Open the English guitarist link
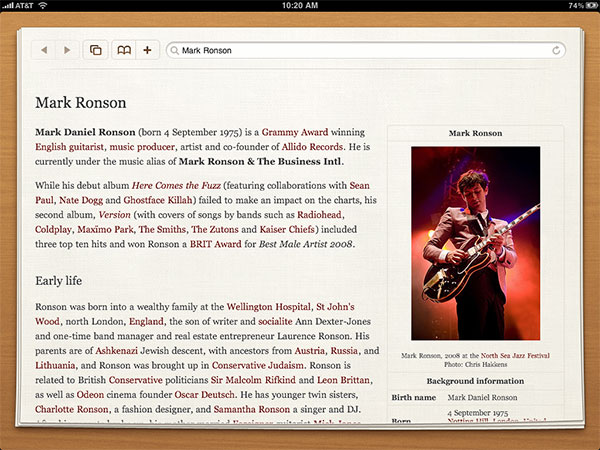The width and height of the screenshot is (600, 450). tap(69, 147)
